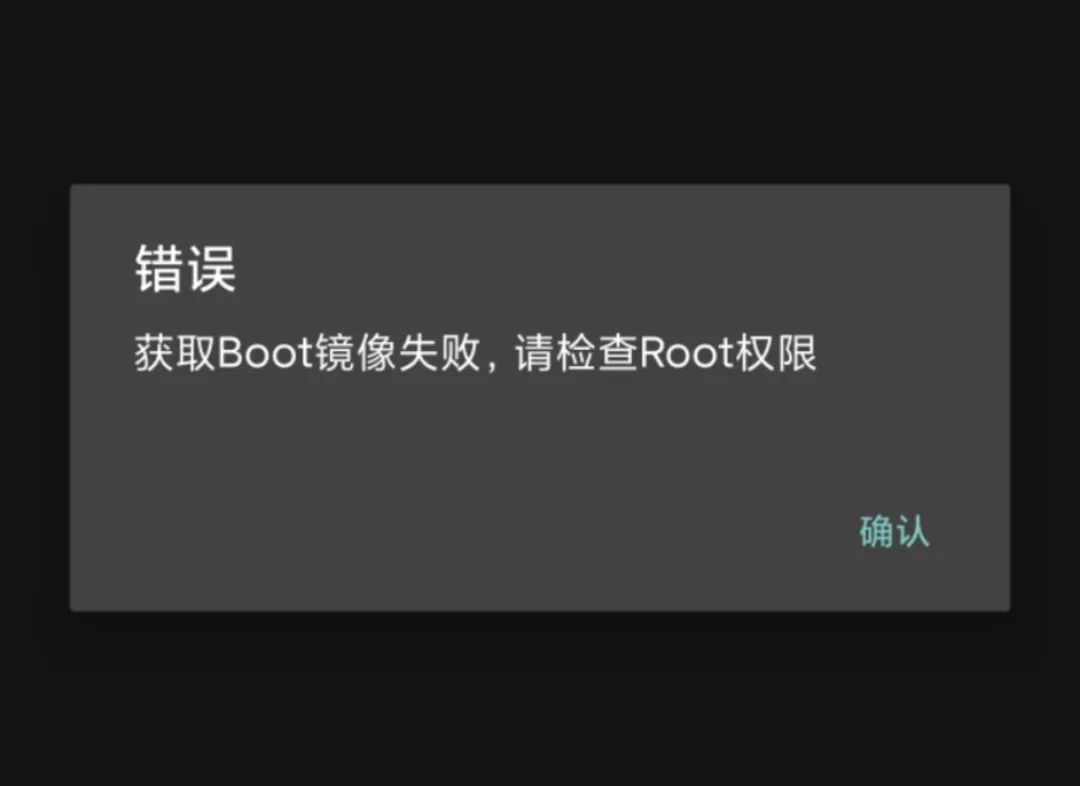Click the 权限 text ending the message
1080x786 pixels.
pos(776,353)
